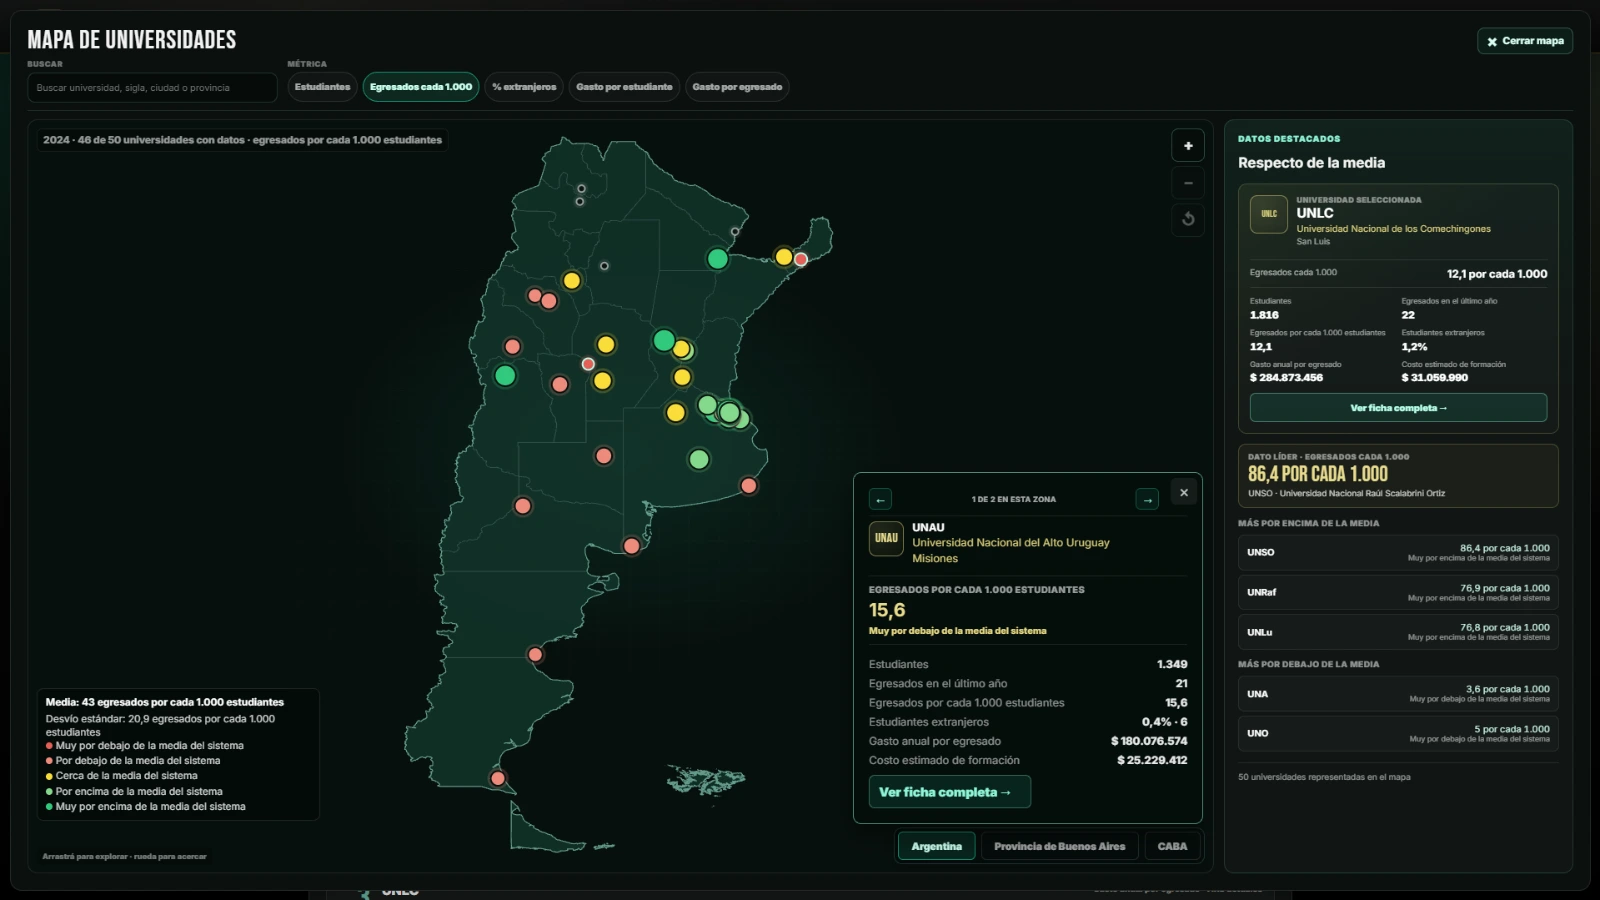The image size is (1600, 900).
Task: Click the text Respecto de la media
Action: pyautogui.click(x=1311, y=163)
